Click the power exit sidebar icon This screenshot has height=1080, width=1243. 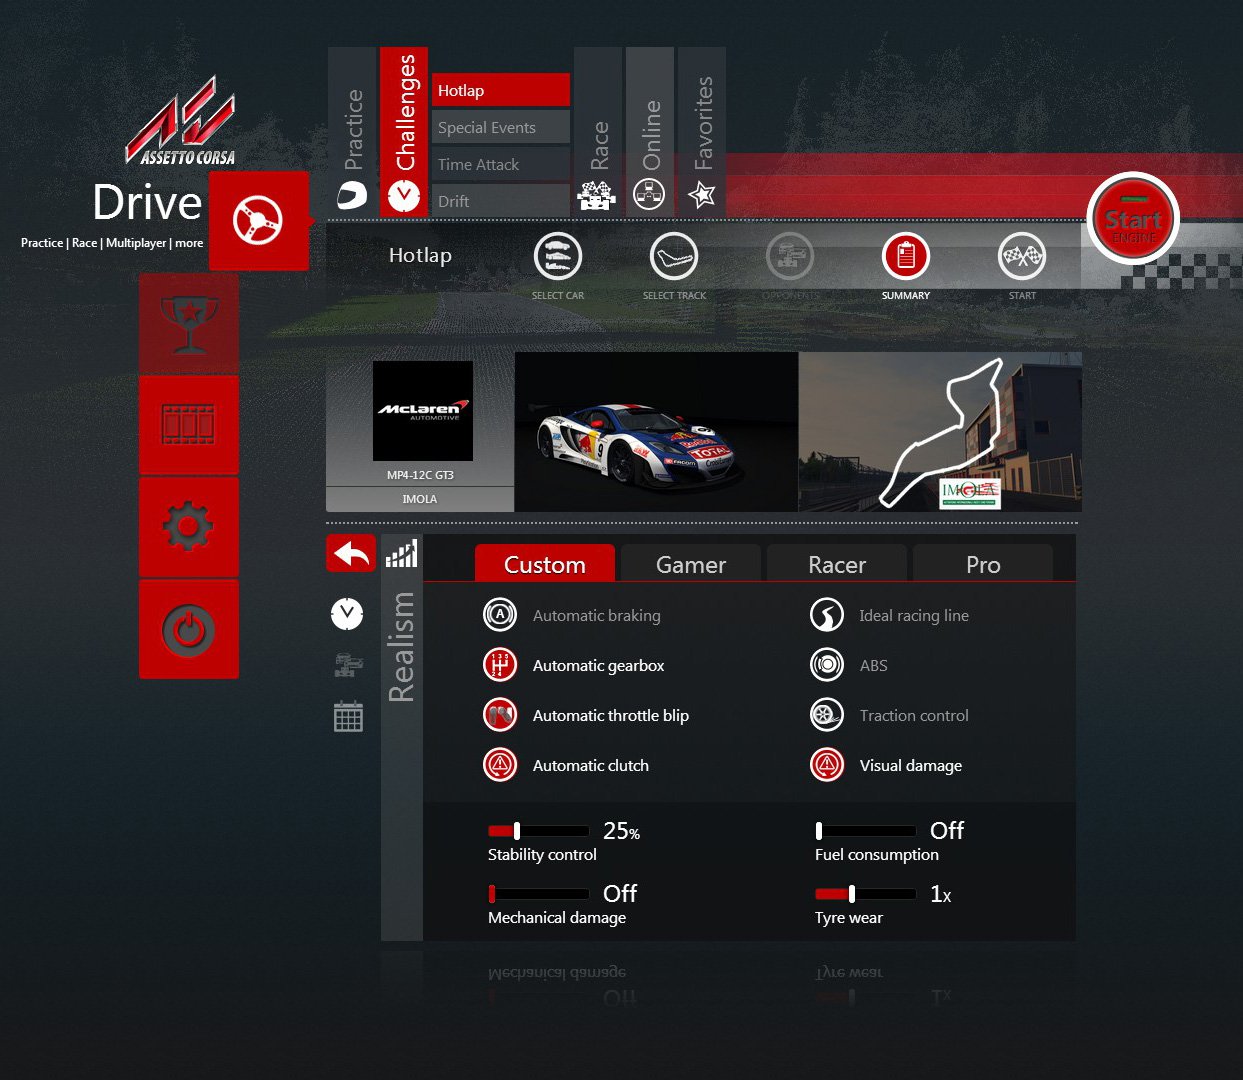[189, 630]
